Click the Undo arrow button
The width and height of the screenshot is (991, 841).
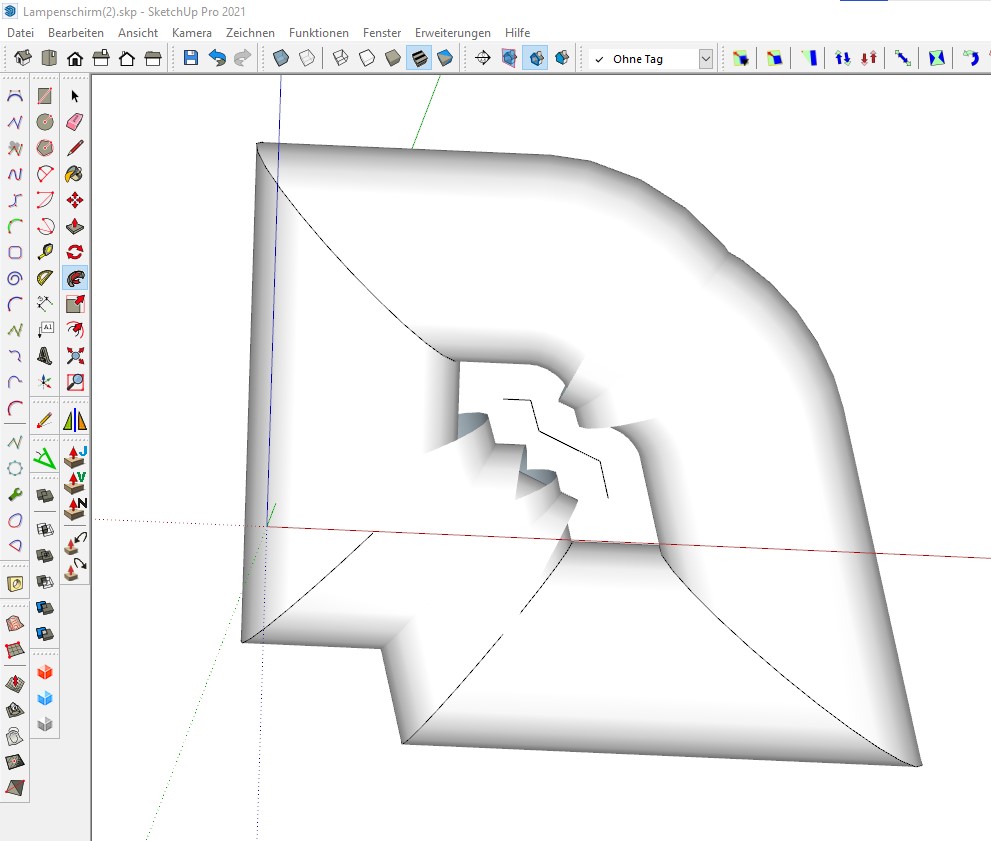(x=217, y=59)
